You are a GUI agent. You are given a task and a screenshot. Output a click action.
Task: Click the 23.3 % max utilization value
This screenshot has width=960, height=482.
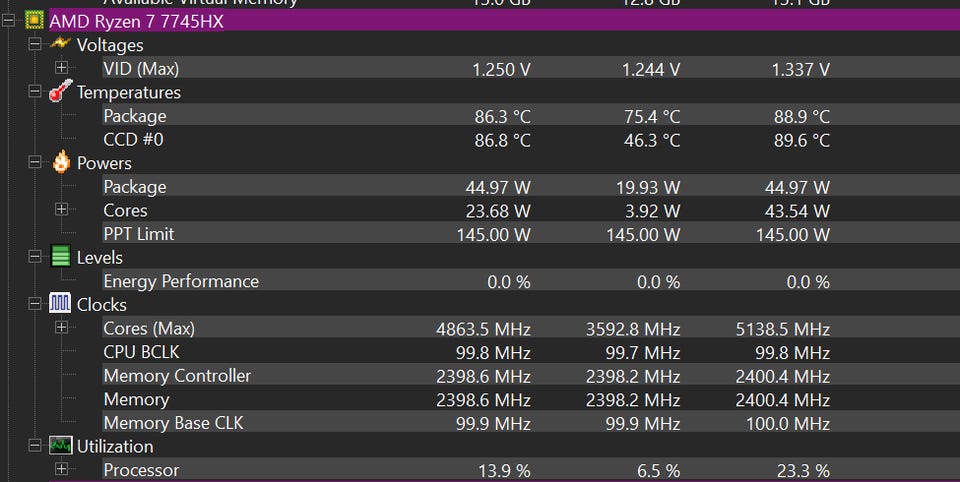tap(803, 471)
